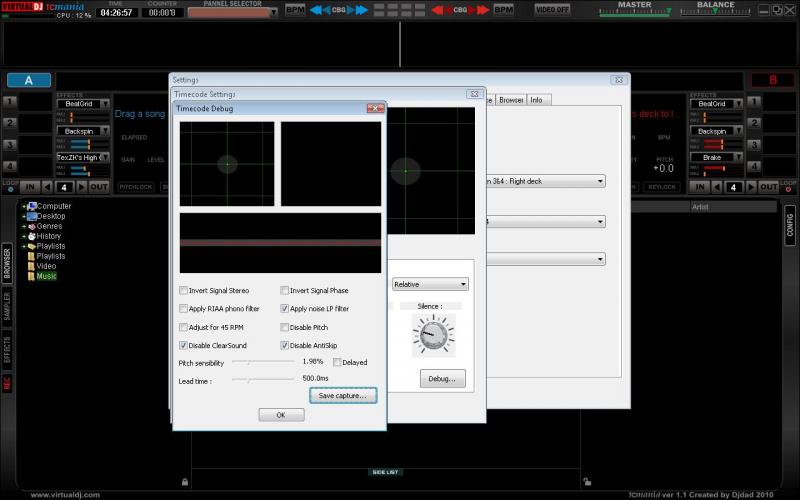Select the Desktop folder icon
This screenshot has width=800, height=500.
[x=32, y=216]
